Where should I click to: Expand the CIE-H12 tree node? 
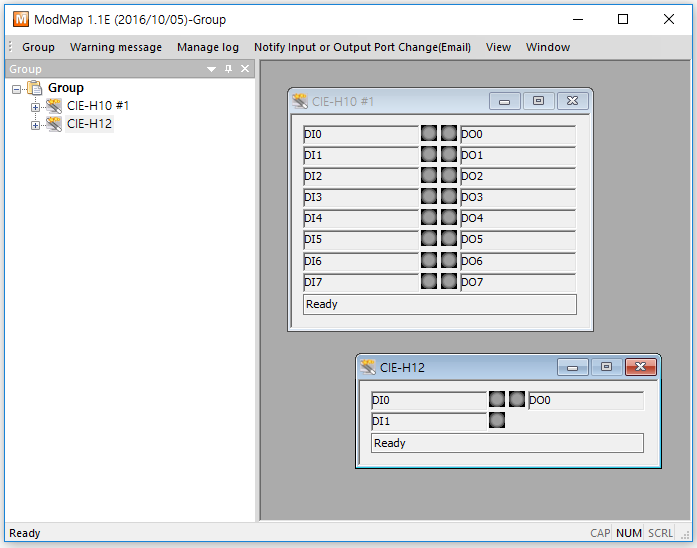click(36, 125)
